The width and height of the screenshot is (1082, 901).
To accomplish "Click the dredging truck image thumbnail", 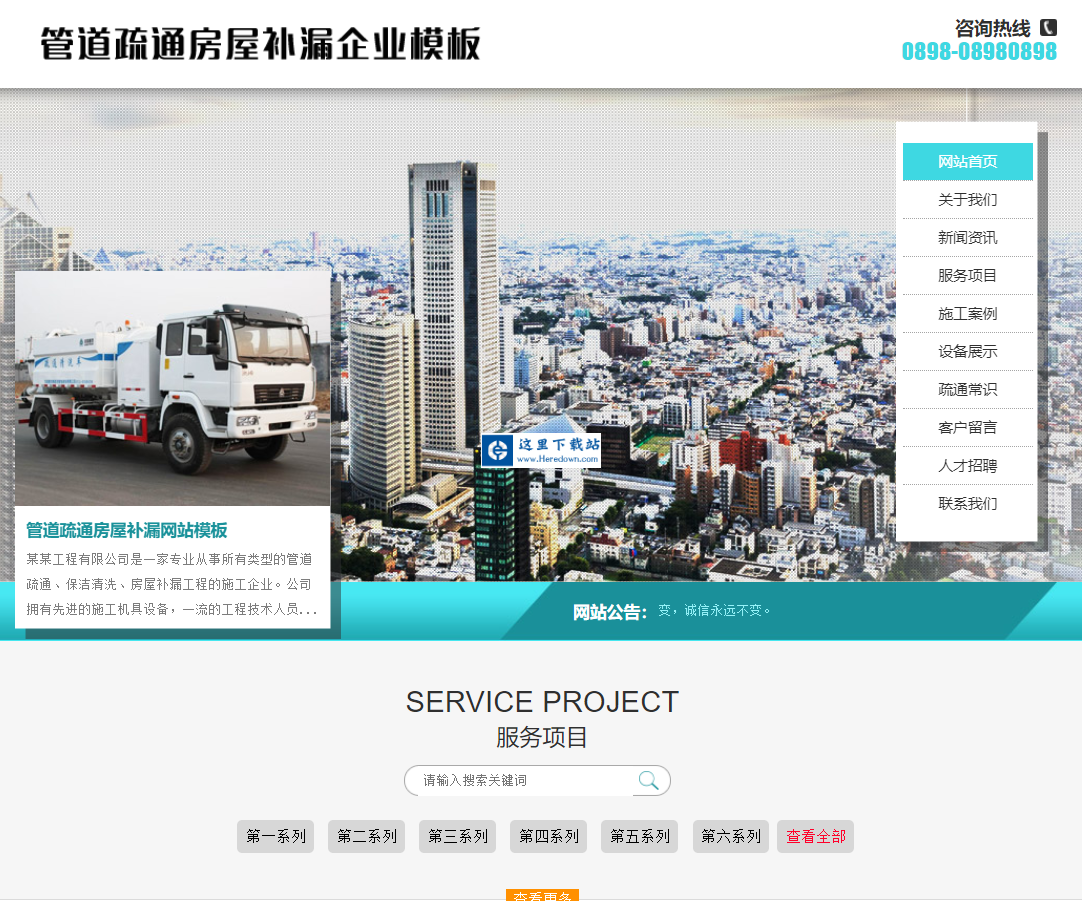I will pyautogui.click(x=172, y=385).
